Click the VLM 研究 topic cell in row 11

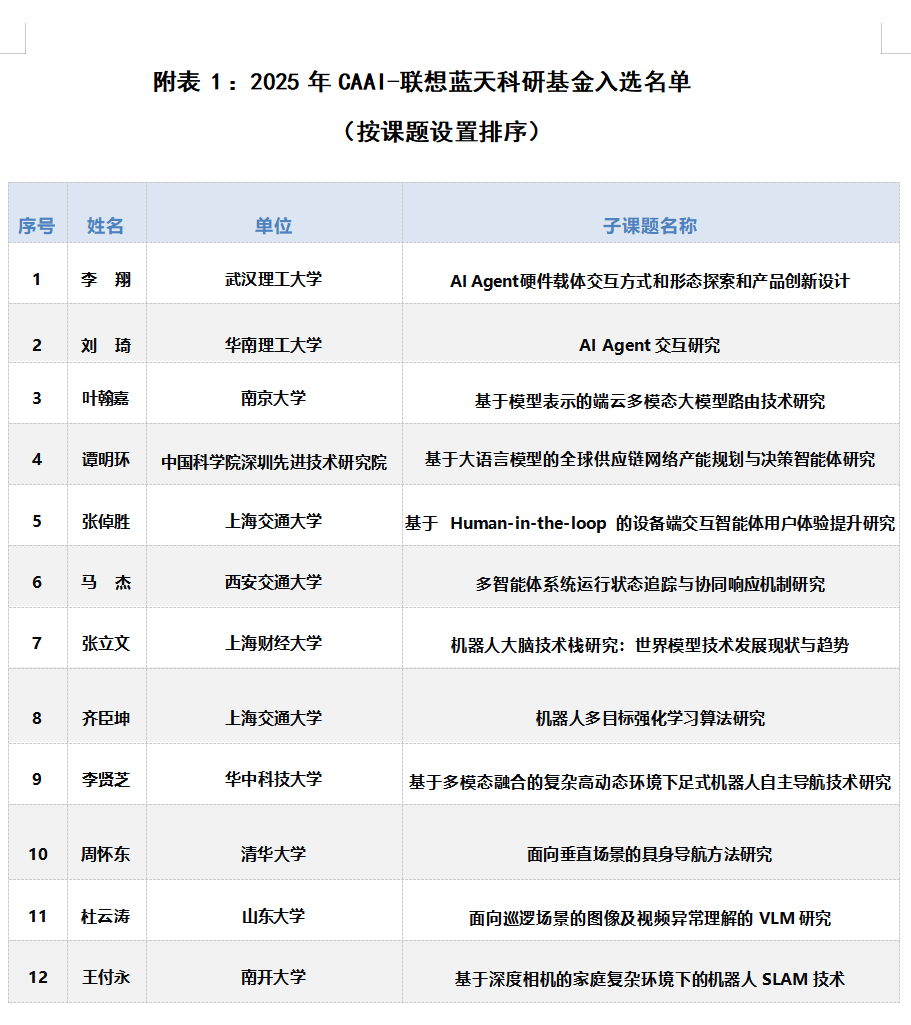pyautogui.click(x=649, y=918)
